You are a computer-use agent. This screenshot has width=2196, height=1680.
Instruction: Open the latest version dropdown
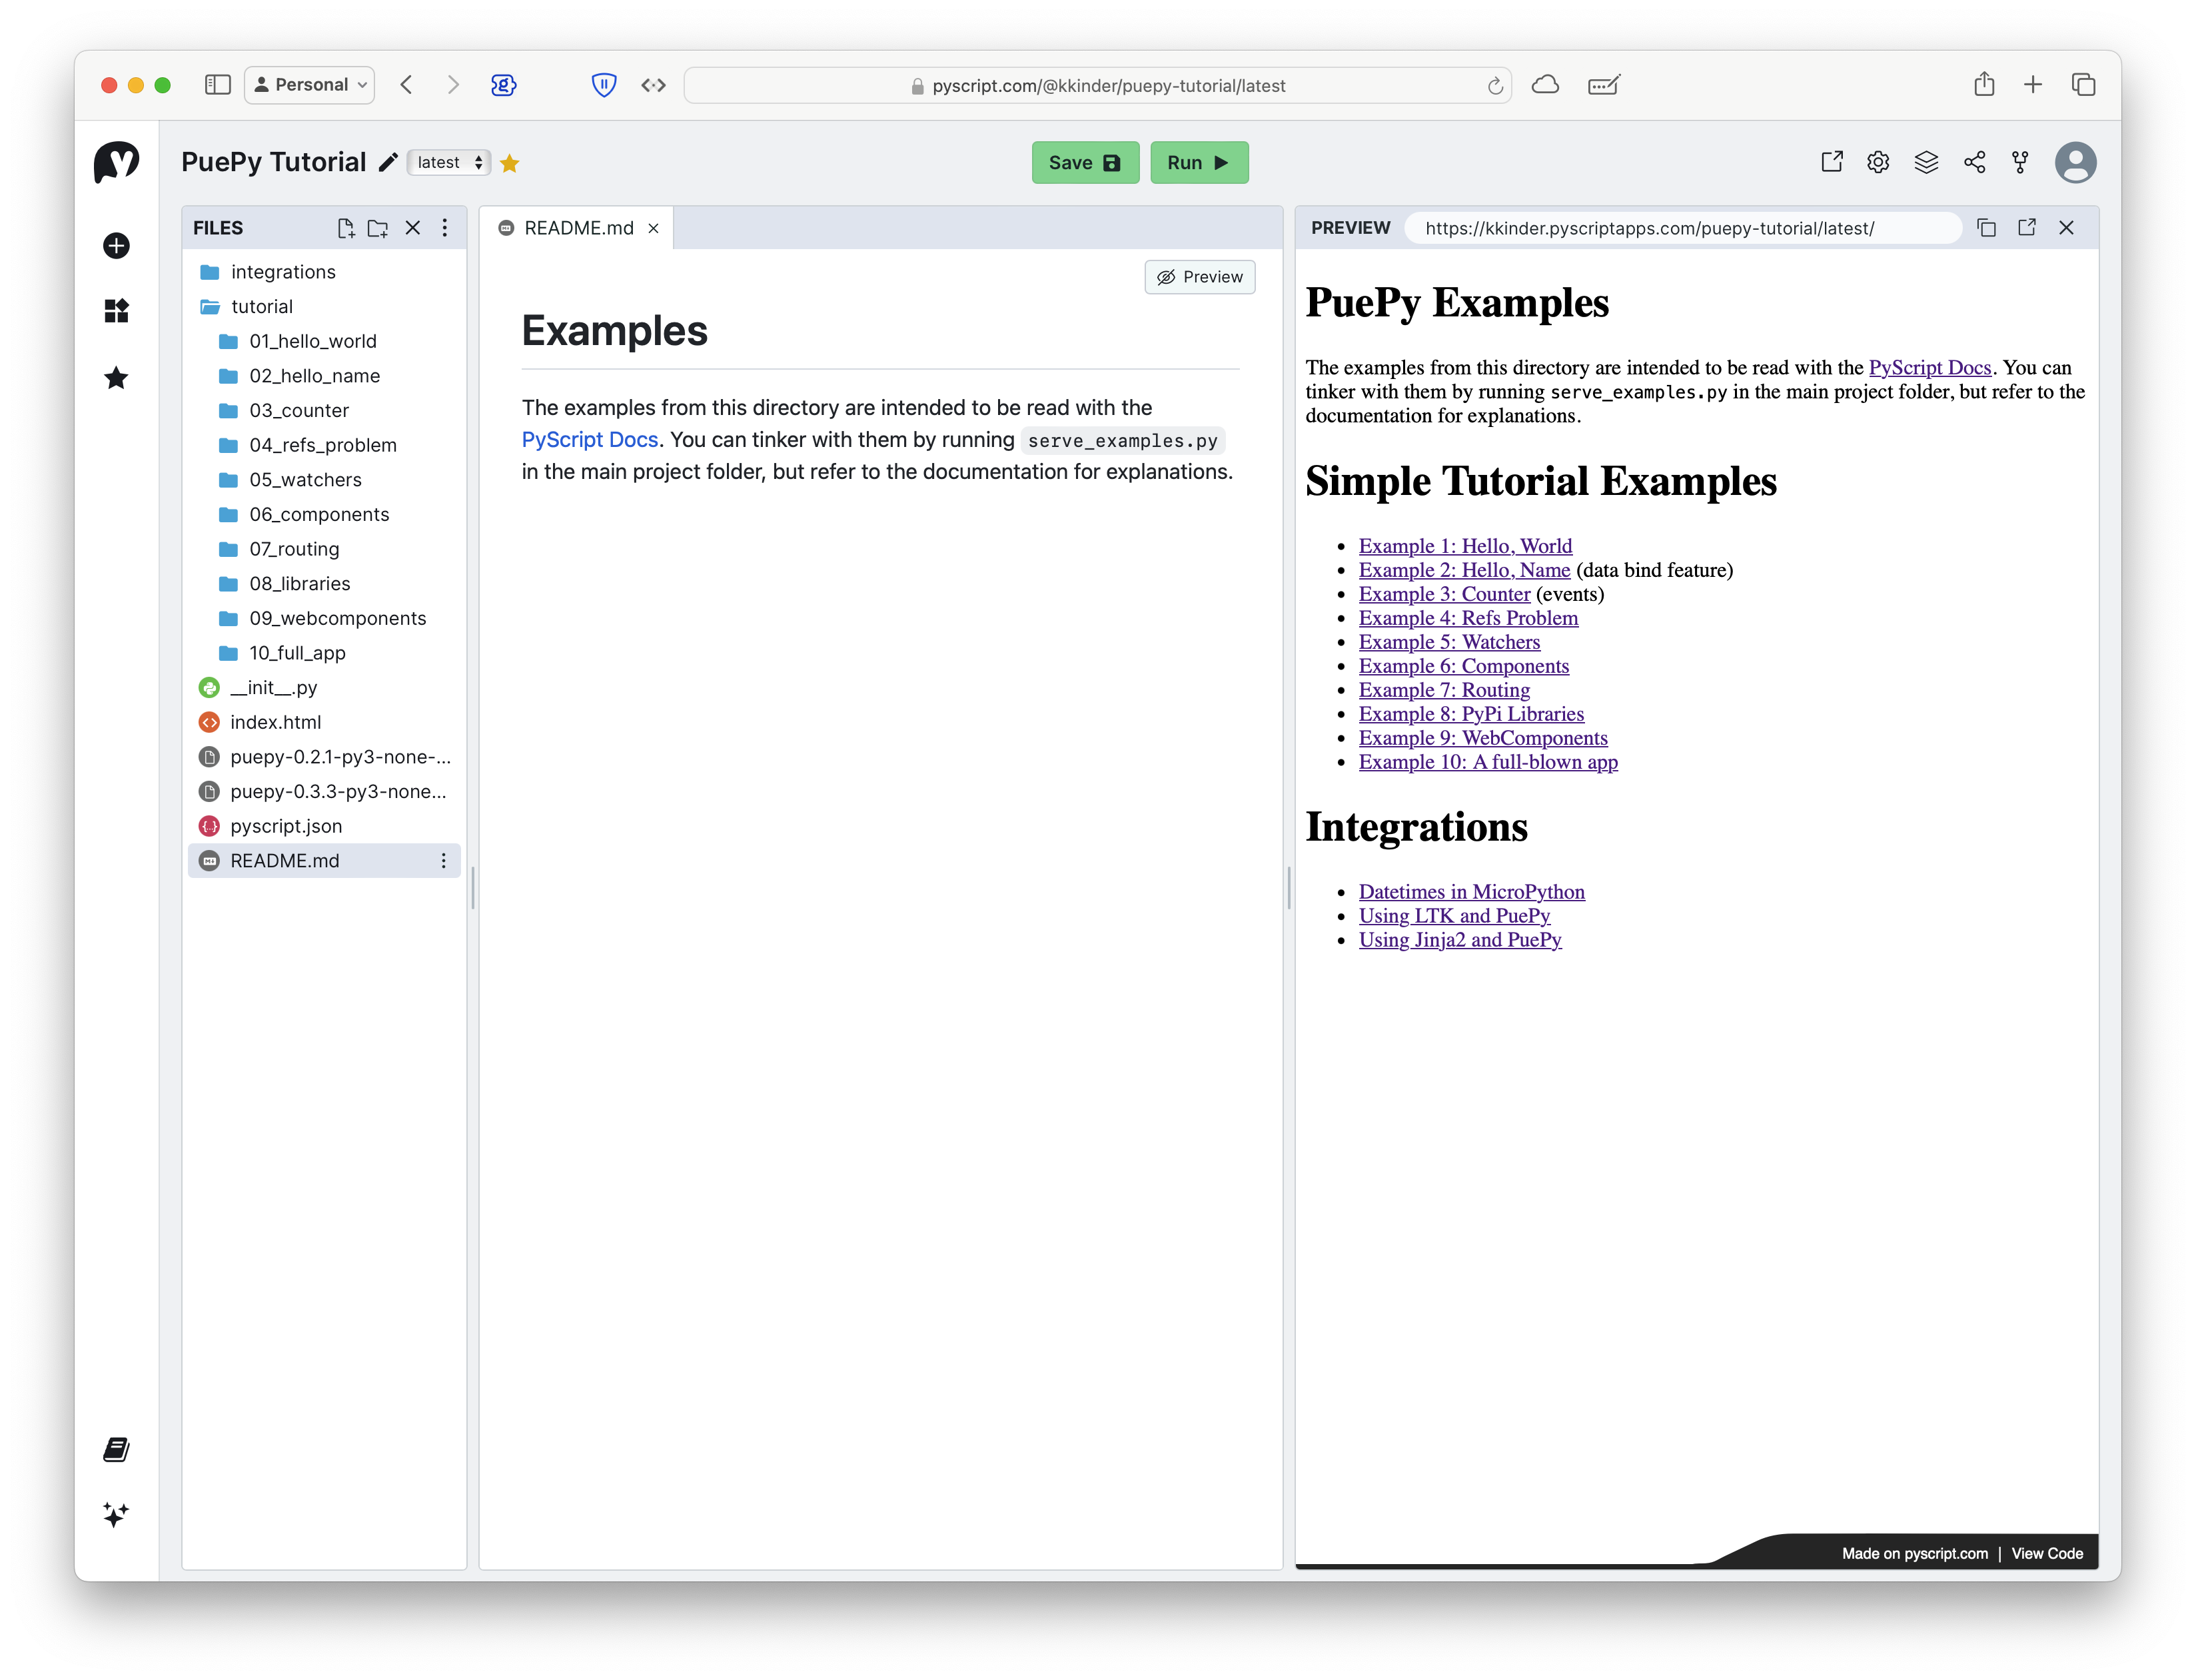[x=449, y=162]
